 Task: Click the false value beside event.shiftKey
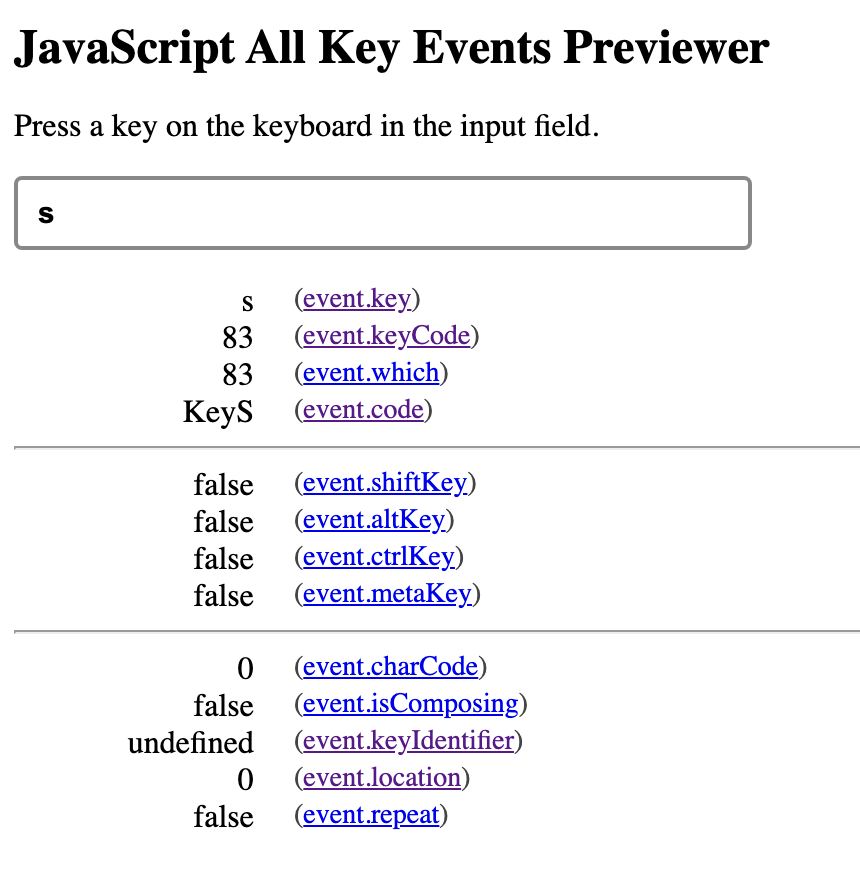point(223,485)
